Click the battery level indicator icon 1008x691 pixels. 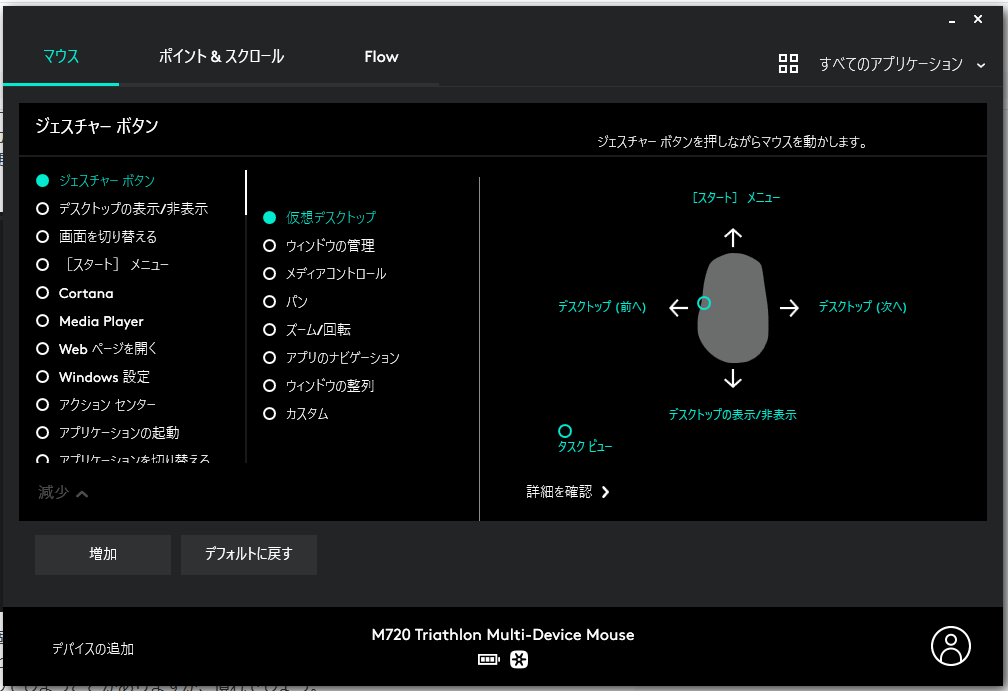tap(488, 659)
